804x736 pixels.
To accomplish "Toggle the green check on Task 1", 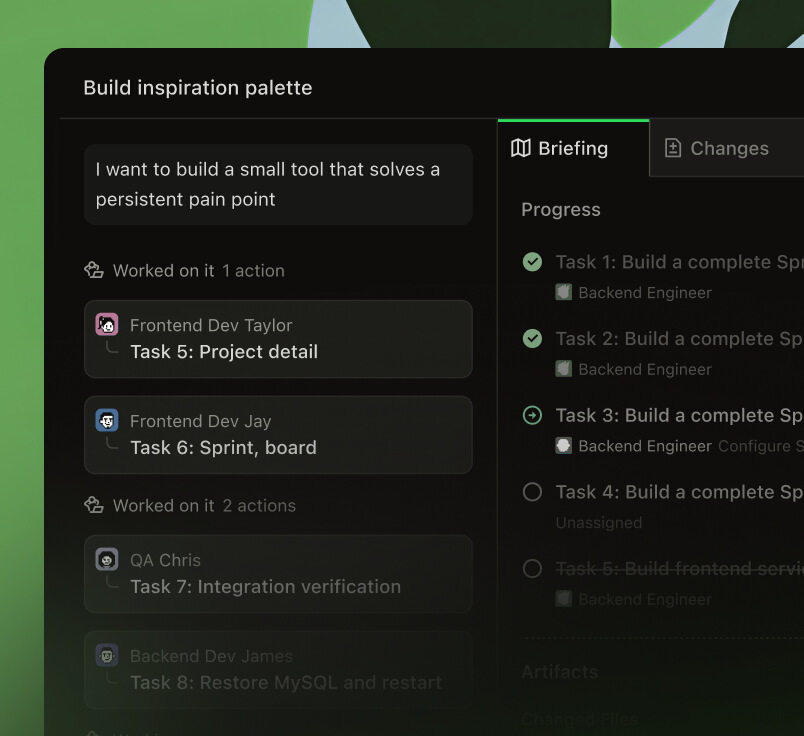I will click(532, 262).
